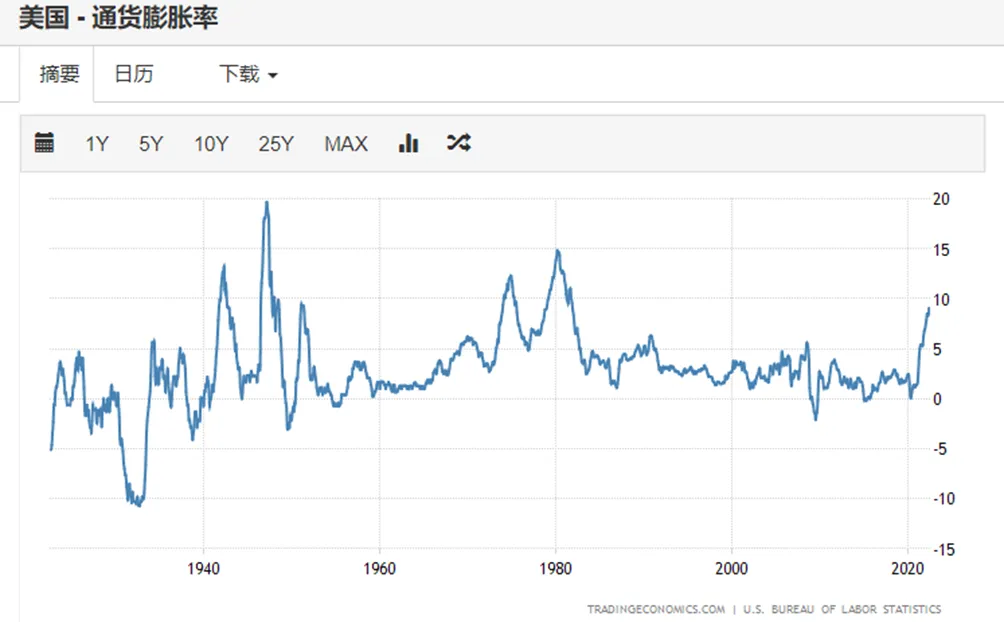The image size is (1004, 622).
Task: Show the MAX time range
Action: pyautogui.click(x=346, y=143)
